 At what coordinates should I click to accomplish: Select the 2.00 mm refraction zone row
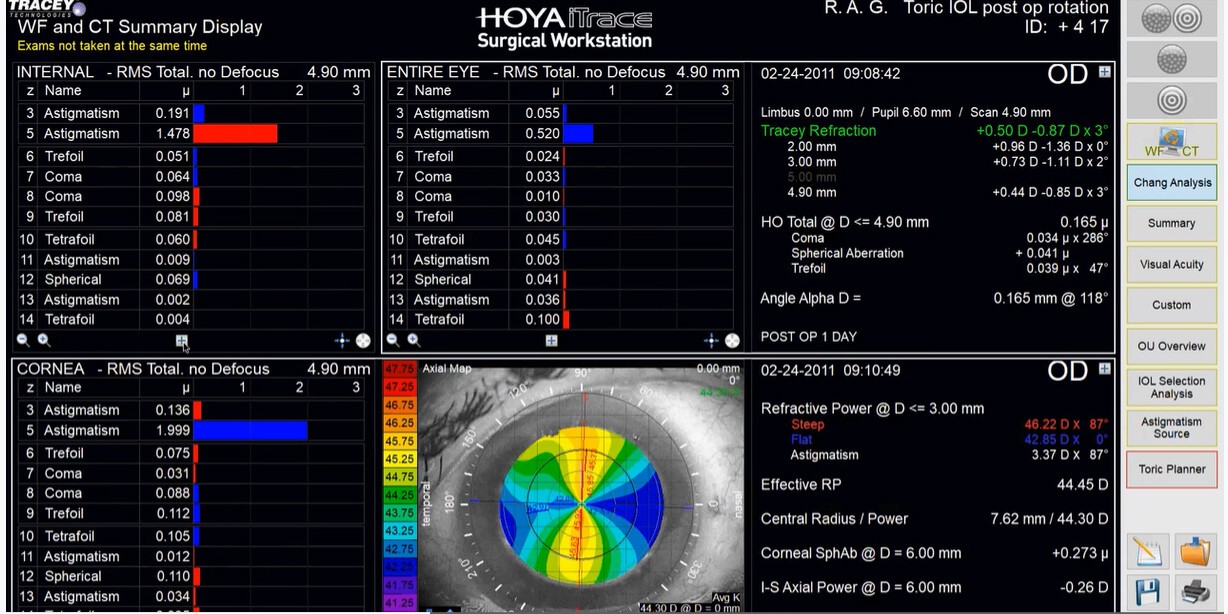[x=947, y=147]
